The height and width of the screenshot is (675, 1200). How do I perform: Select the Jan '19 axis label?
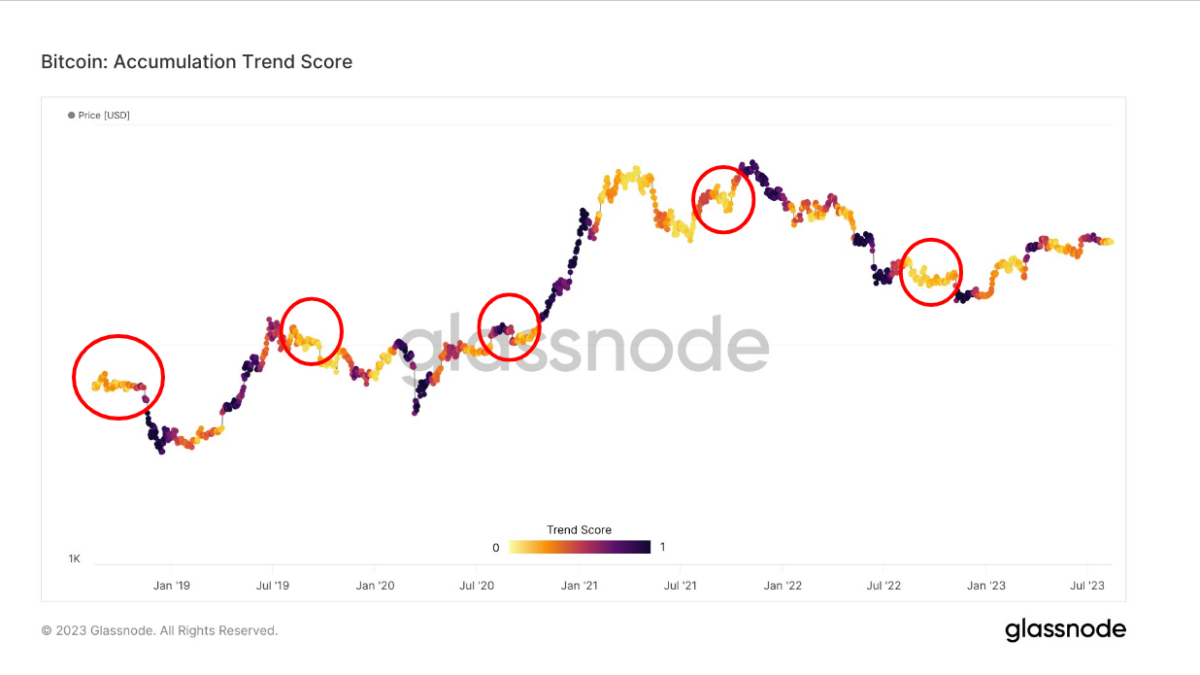171,585
